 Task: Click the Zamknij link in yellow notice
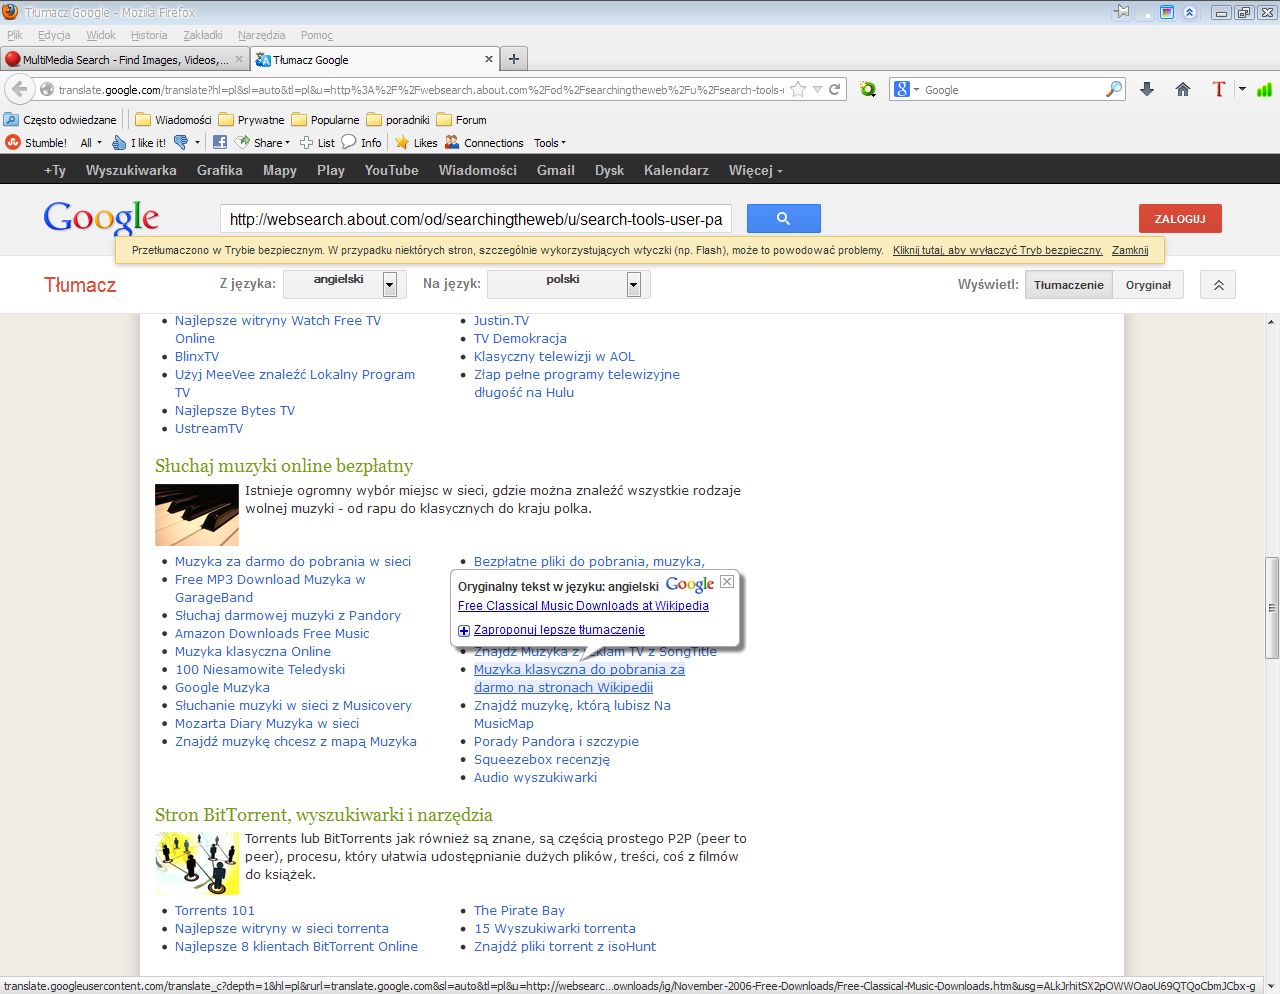click(1130, 250)
